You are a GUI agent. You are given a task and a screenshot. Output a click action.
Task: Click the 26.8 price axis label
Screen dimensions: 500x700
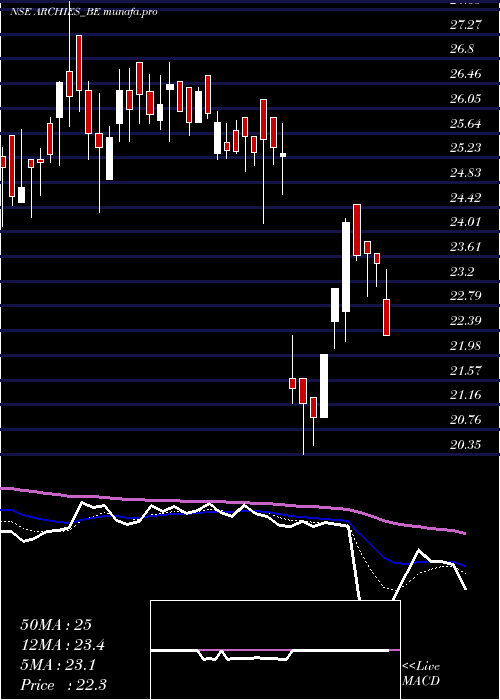[462, 49]
